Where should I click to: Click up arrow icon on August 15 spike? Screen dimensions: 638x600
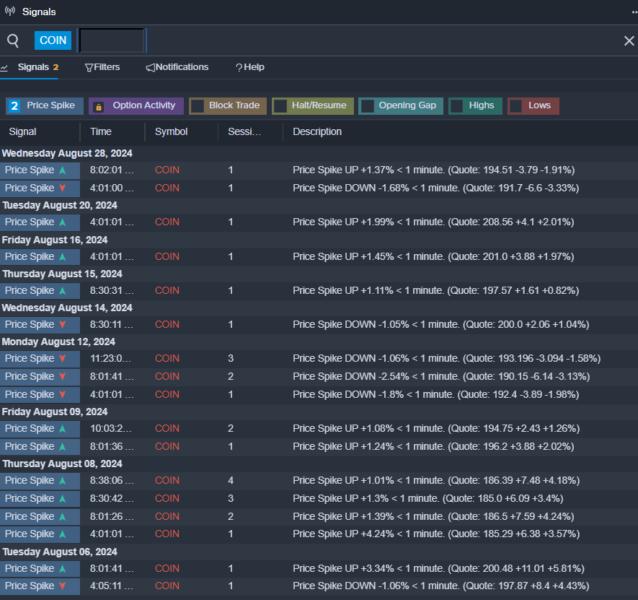[62, 290]
